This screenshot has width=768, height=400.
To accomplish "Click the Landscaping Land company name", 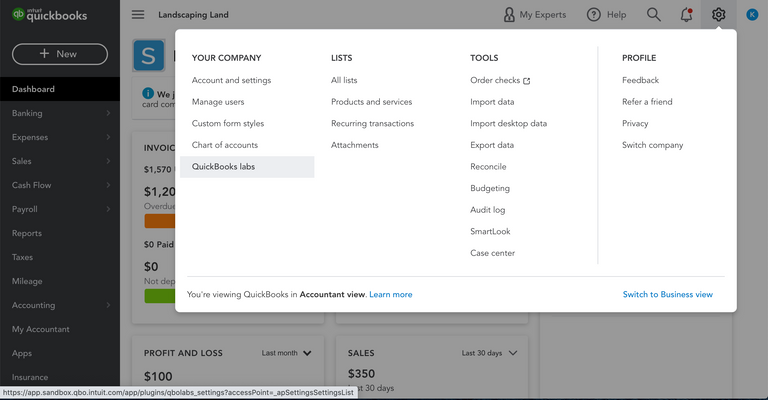I will tap(193, 15).
